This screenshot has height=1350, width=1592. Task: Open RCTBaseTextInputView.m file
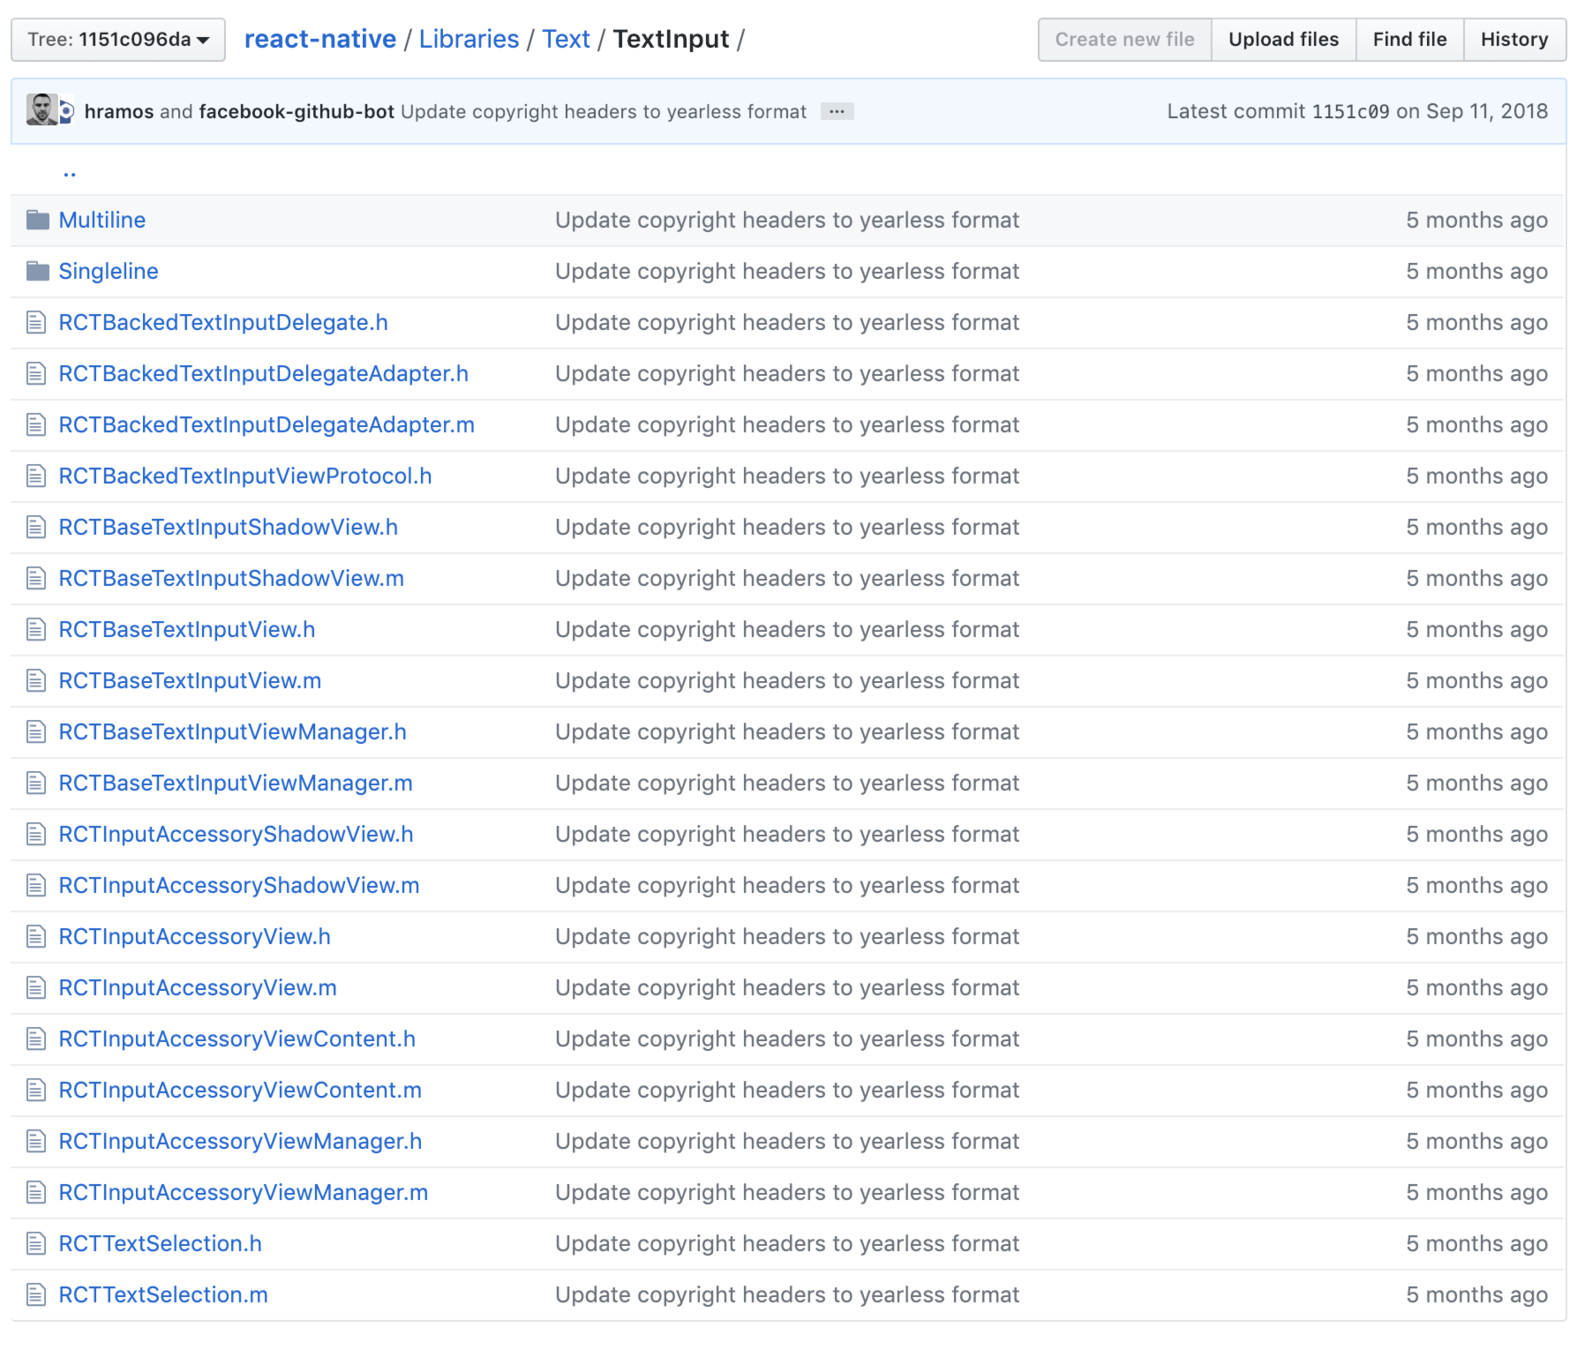click(190, 681)
